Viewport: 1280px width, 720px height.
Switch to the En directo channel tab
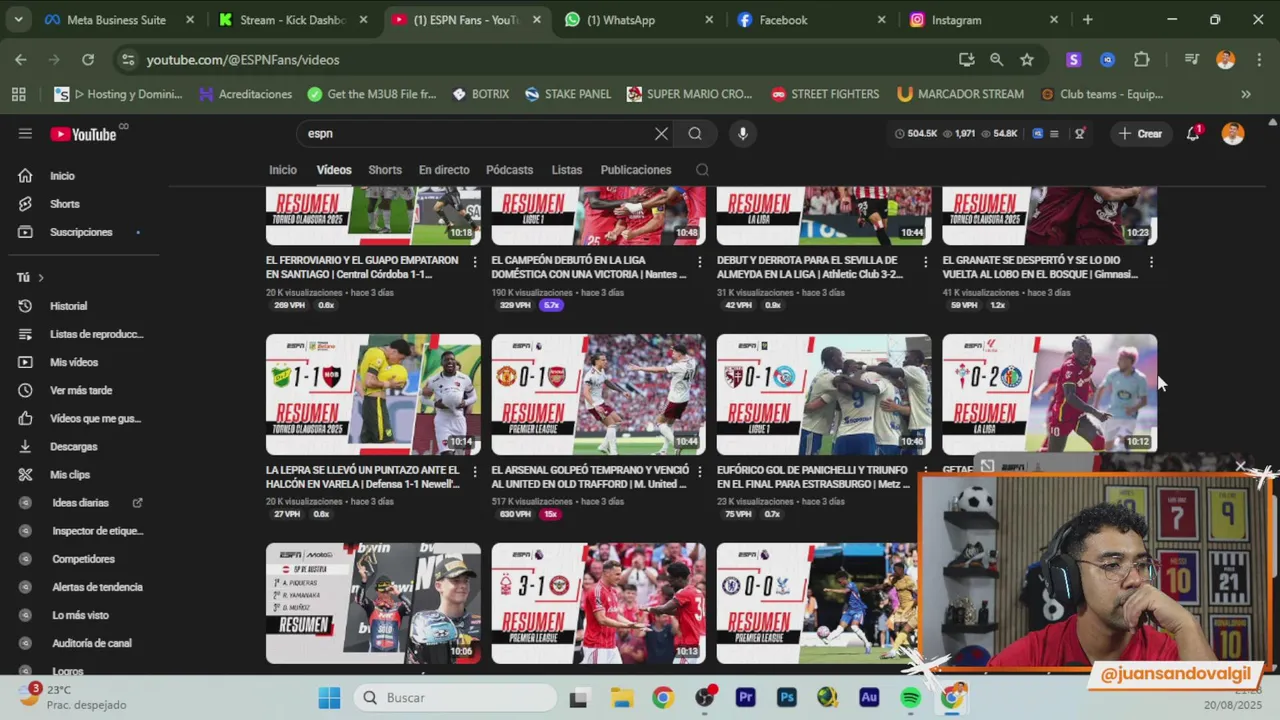[x=444, y=170]
